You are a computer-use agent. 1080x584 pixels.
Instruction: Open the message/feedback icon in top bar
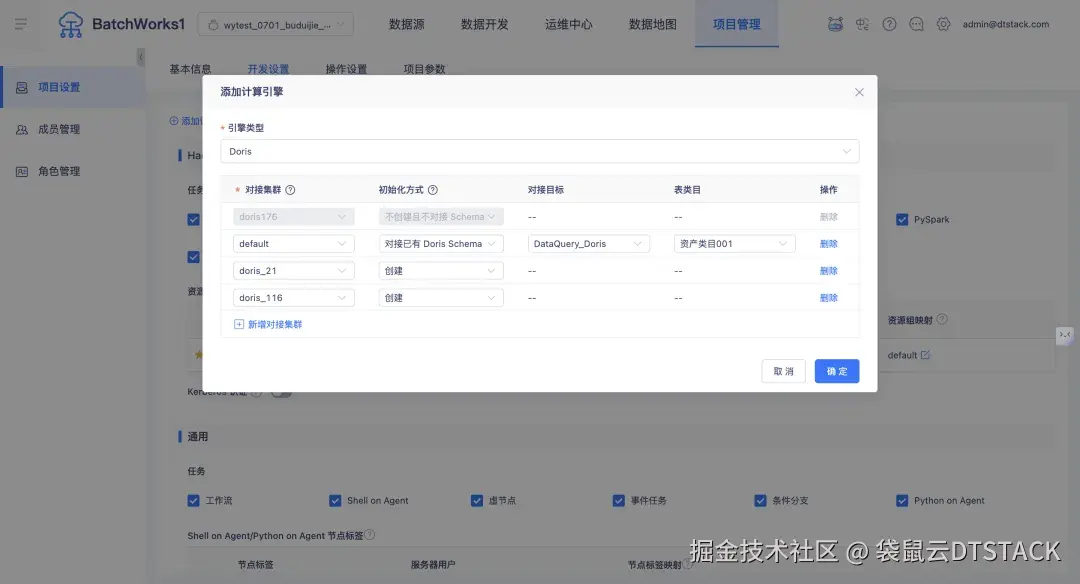(x=916, y=24)
